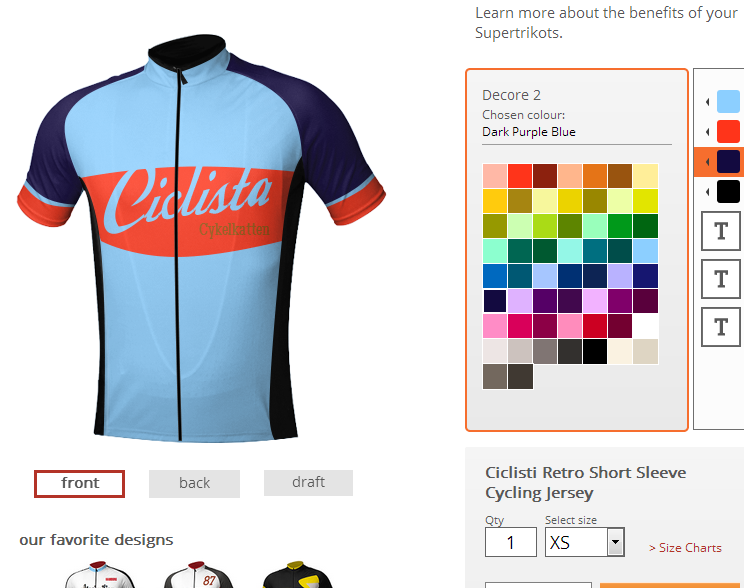The width and height of the screenshot is (744, 588).
Task: Open the third text T icon
Action: (721, 327)
